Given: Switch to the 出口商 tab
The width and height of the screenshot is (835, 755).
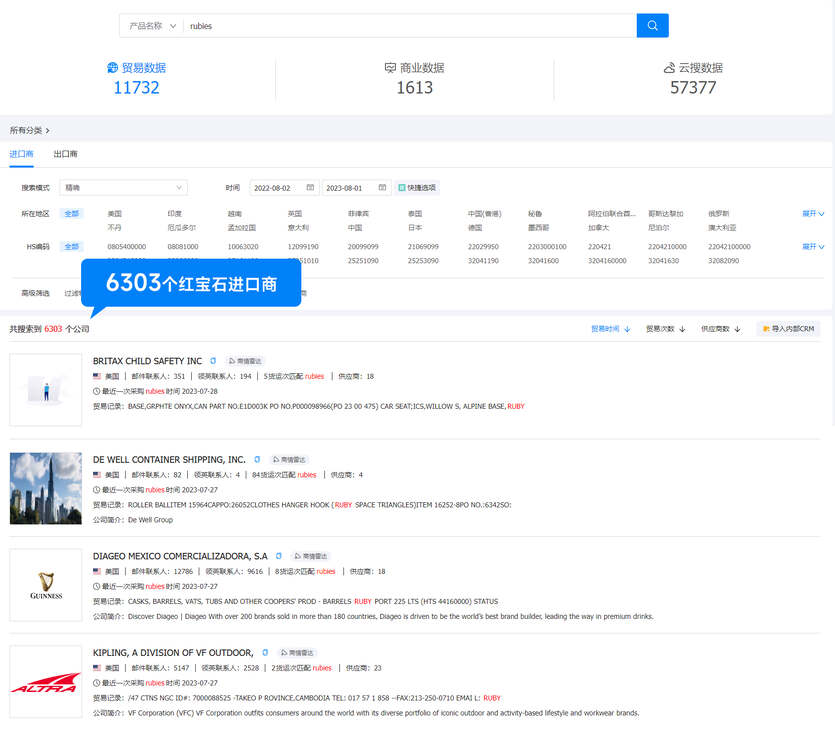Looking at the screenshot, I should [x=66, y=154].
